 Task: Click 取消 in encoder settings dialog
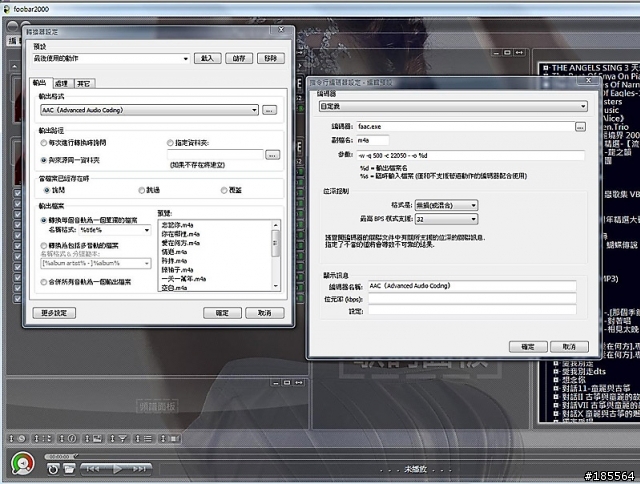[x=569, y=347]
